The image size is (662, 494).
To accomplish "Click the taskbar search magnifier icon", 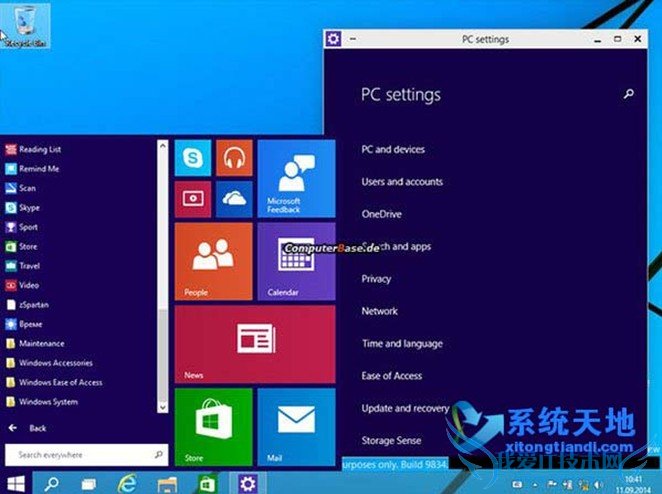I will [52, 483].
